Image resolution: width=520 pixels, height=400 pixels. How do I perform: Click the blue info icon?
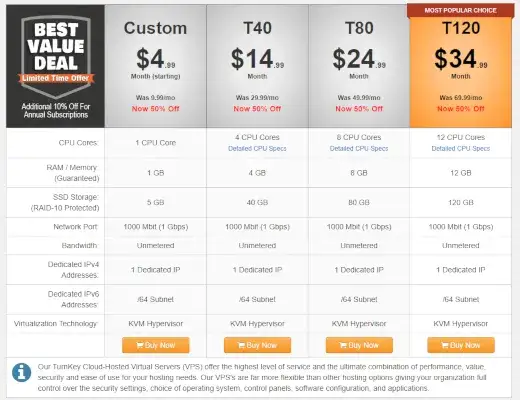[22, 372]
